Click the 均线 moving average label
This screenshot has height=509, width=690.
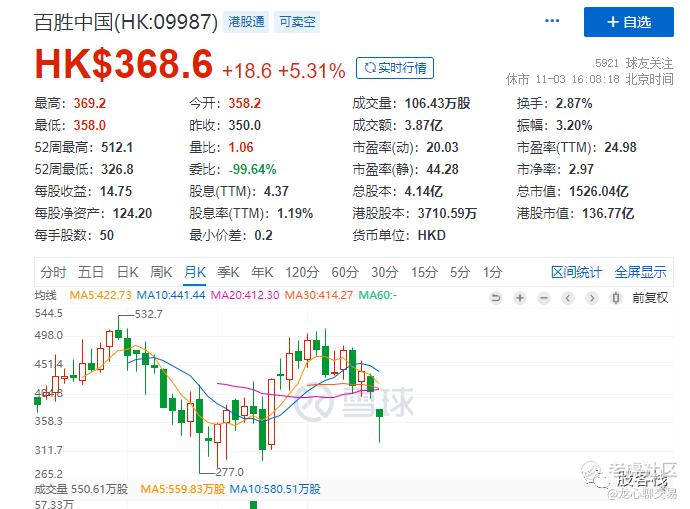tap(45, 295)
